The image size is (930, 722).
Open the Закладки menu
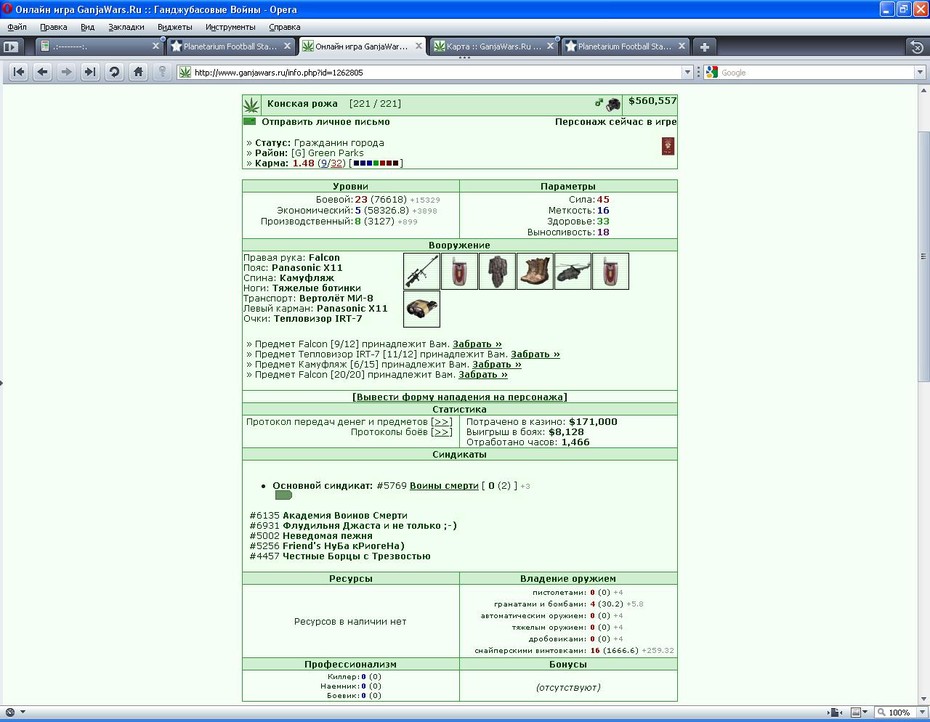pos(126,27)
